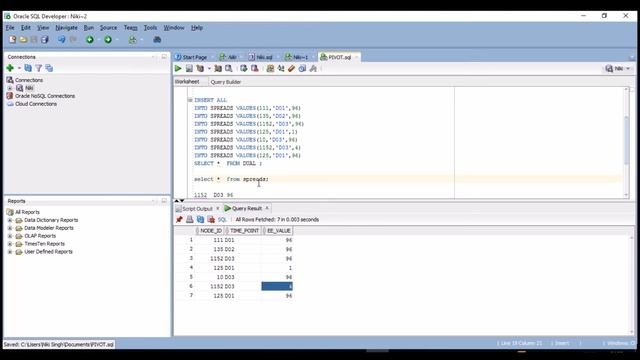The image size is (640, 360).
Task: Click the Save All icon
Action: pyautogui.click(x=44, y=40)
